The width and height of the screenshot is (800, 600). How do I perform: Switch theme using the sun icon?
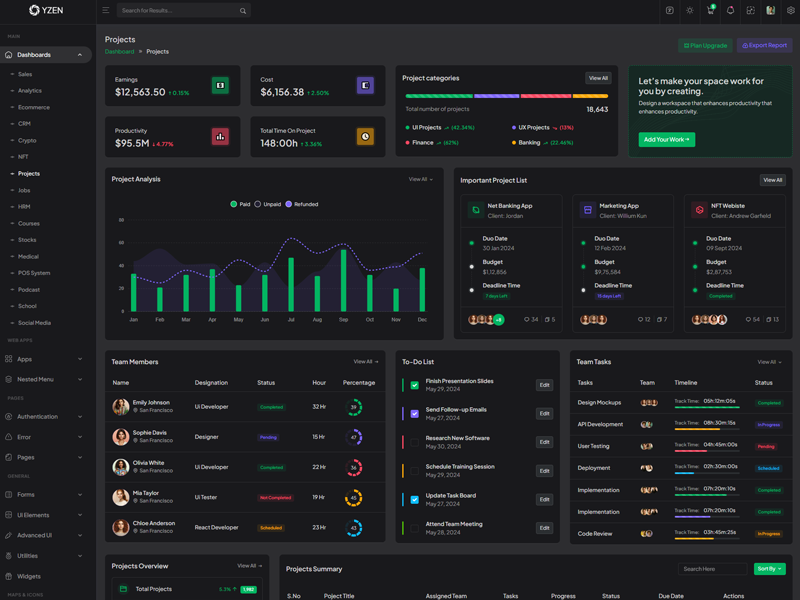click(x=689, y=11)
